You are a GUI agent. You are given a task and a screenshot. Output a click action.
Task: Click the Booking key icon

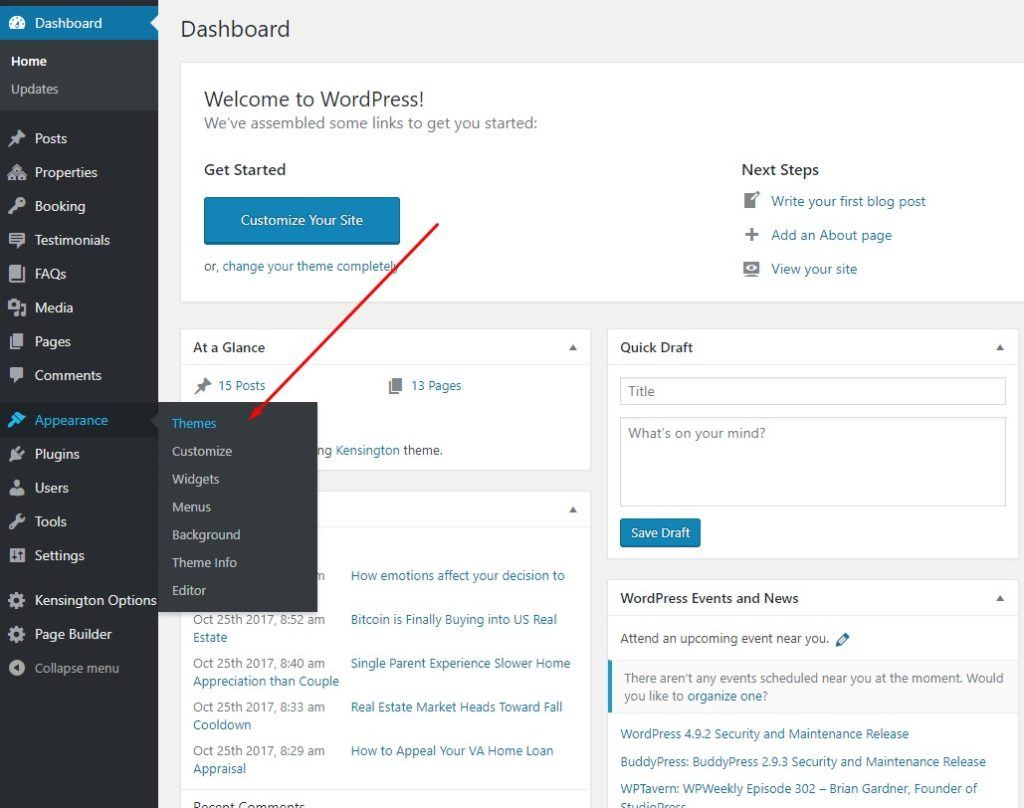point(17,206)
